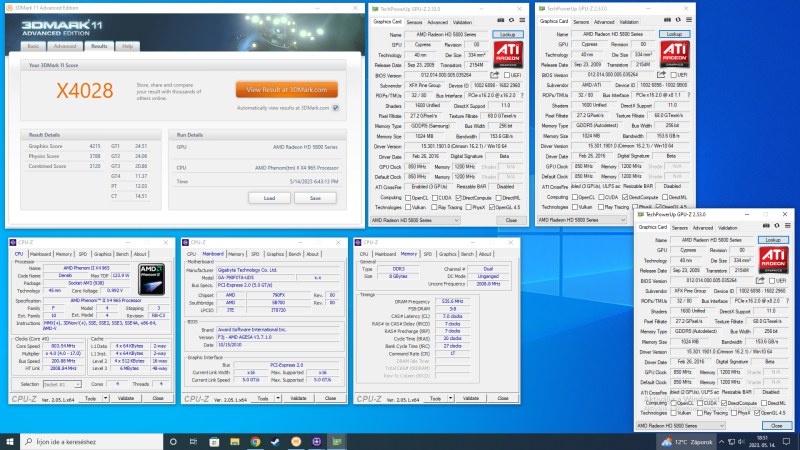Click the Save button in 3DMark
The width and height of the screenshot is (800, 450).
(x=315, y=198)
